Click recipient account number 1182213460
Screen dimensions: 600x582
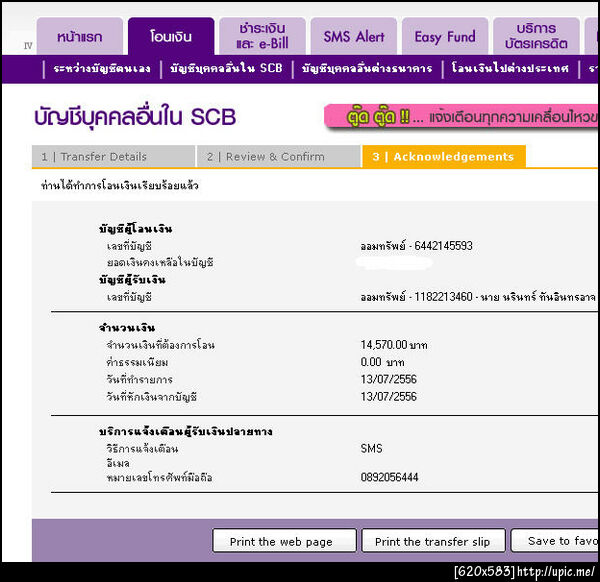coord(443,297)
